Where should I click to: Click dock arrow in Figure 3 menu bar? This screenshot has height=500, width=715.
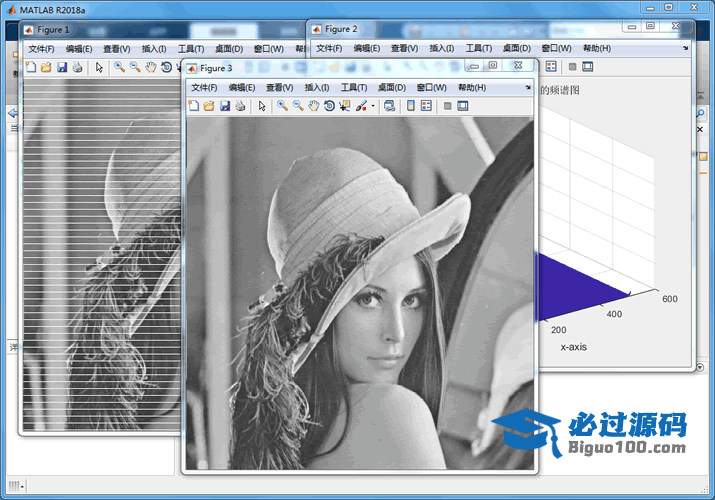tap(528, 88)
